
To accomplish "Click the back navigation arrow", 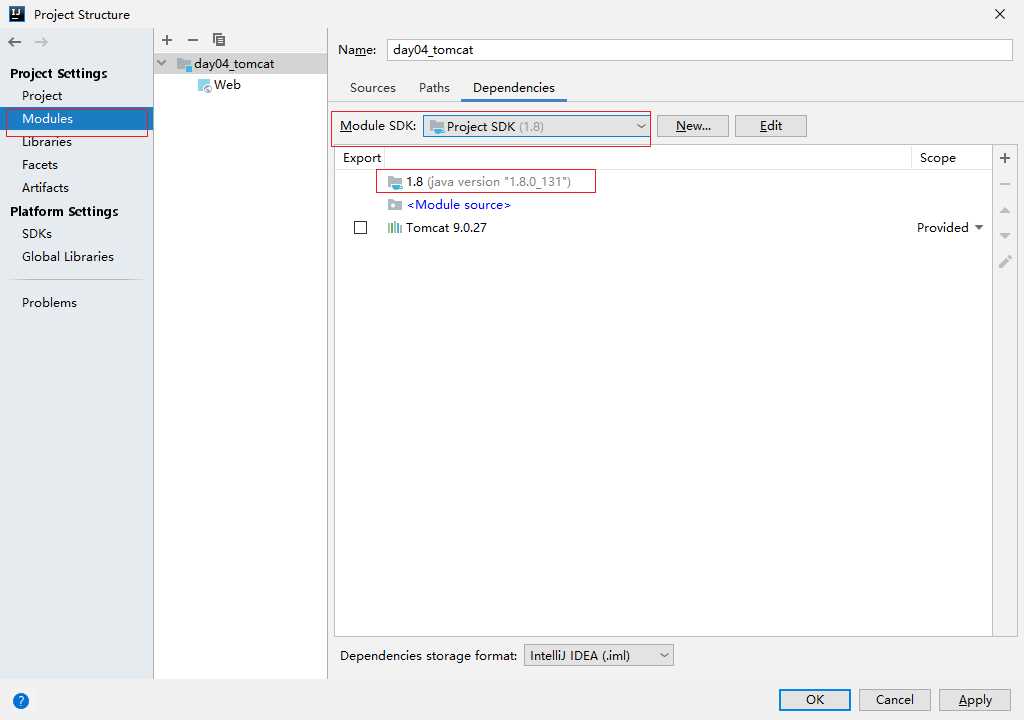I will pos(14,42).
